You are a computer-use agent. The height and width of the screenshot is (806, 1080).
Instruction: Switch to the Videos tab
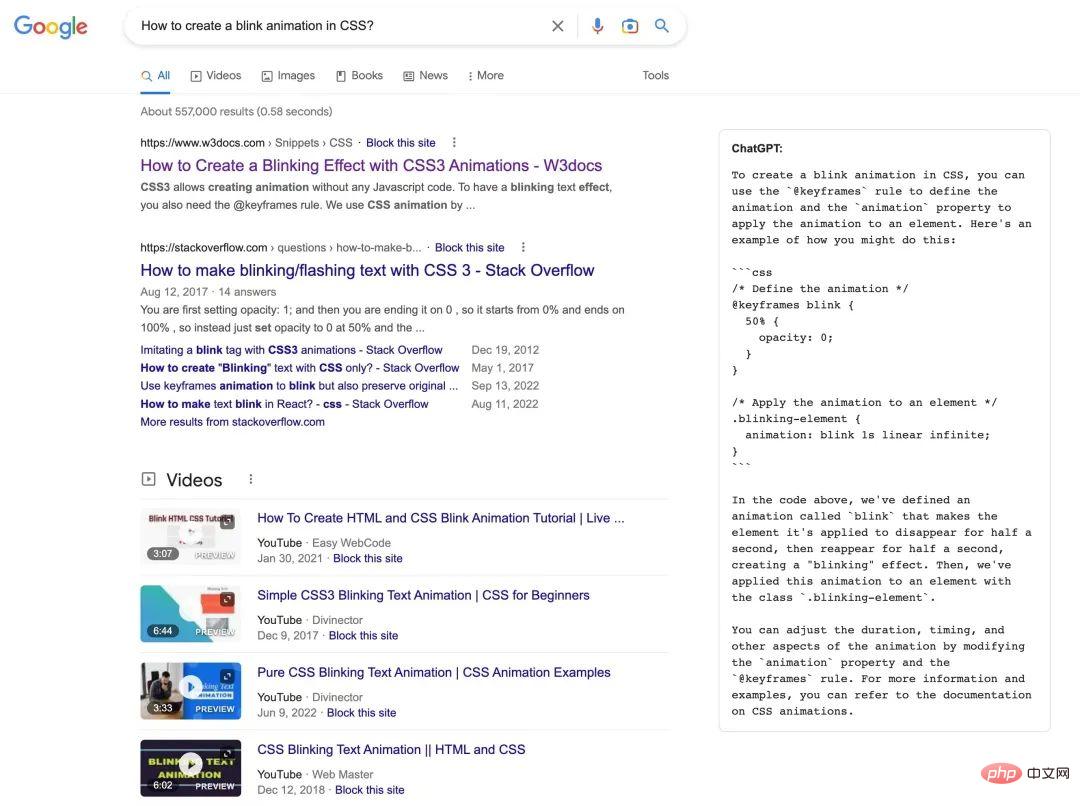click(216, 76)
